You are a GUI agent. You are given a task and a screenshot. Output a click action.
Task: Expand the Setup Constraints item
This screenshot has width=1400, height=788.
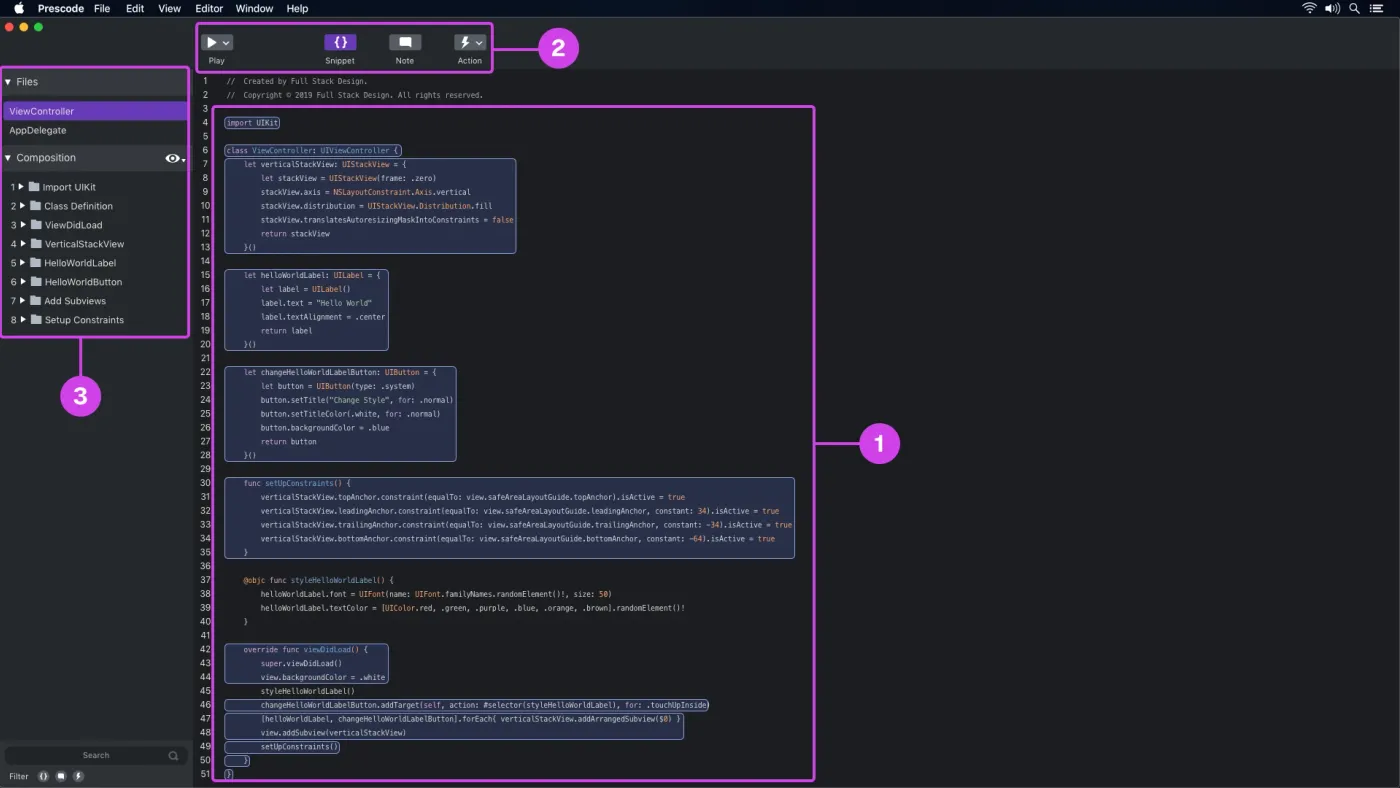(22, 320)
